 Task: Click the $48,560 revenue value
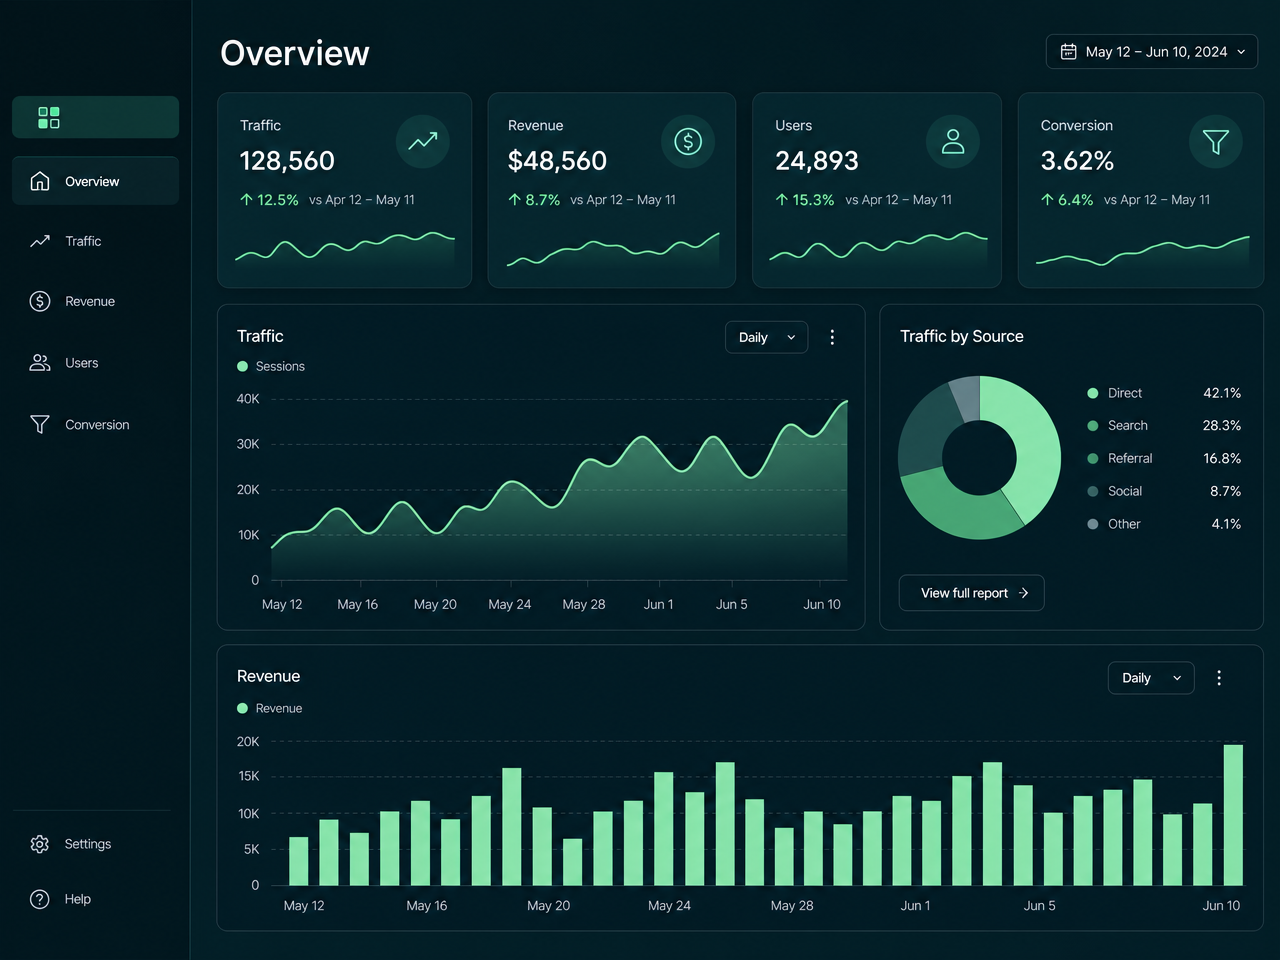[x=557, y=161]
